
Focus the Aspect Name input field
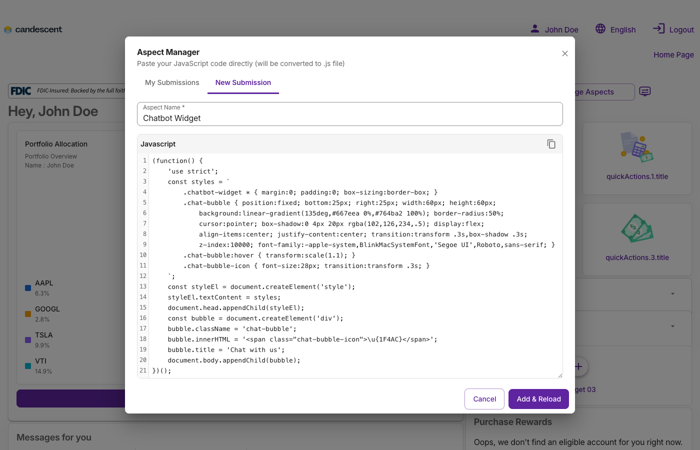[x=350, y=114]
